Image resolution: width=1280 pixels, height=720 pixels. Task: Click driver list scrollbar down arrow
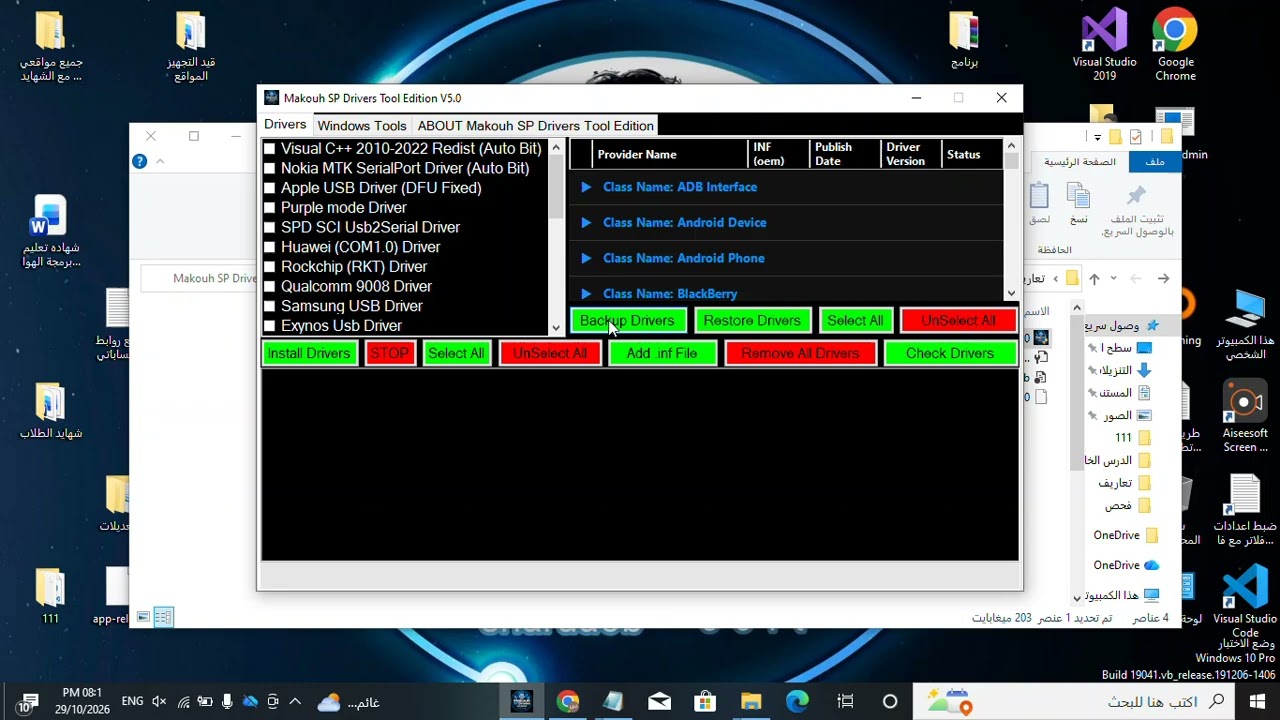[x=556, y=327]
